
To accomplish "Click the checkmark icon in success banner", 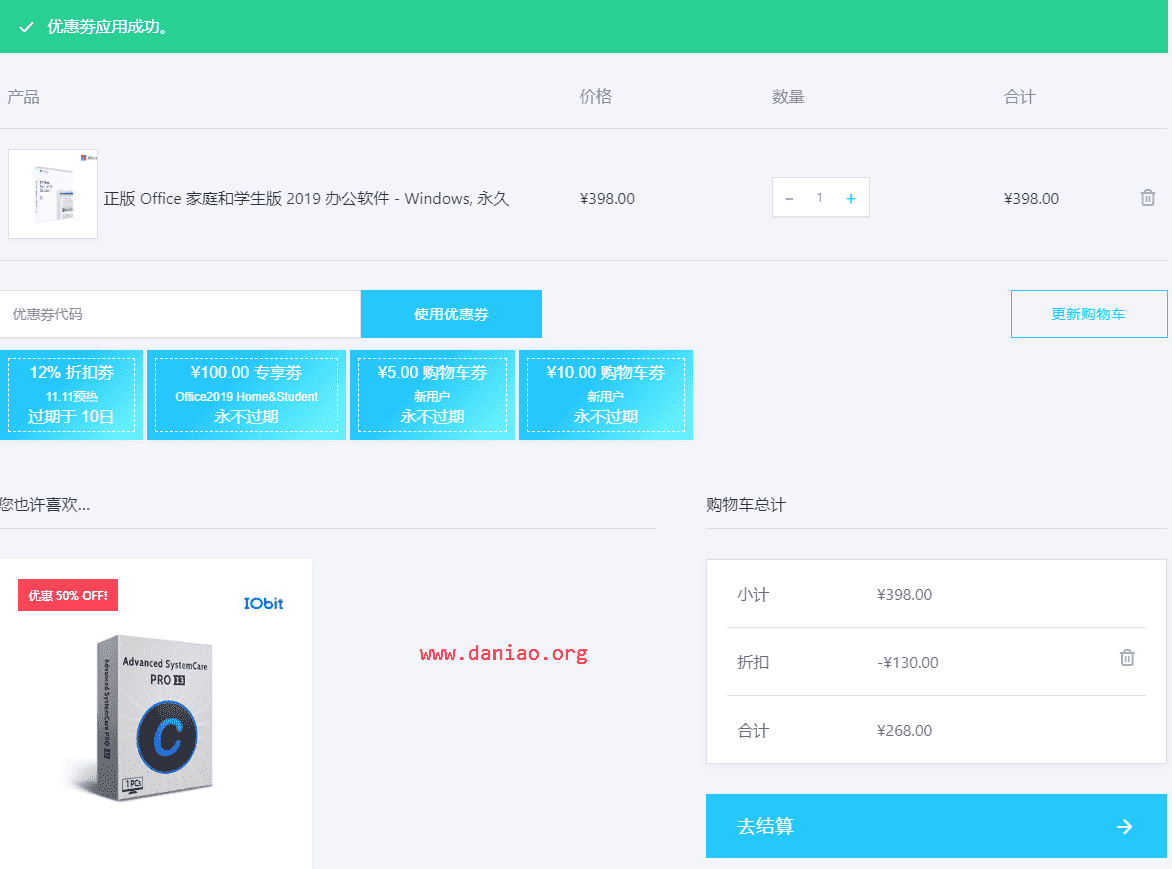I will pyautogui.click(x=26, y=27).
